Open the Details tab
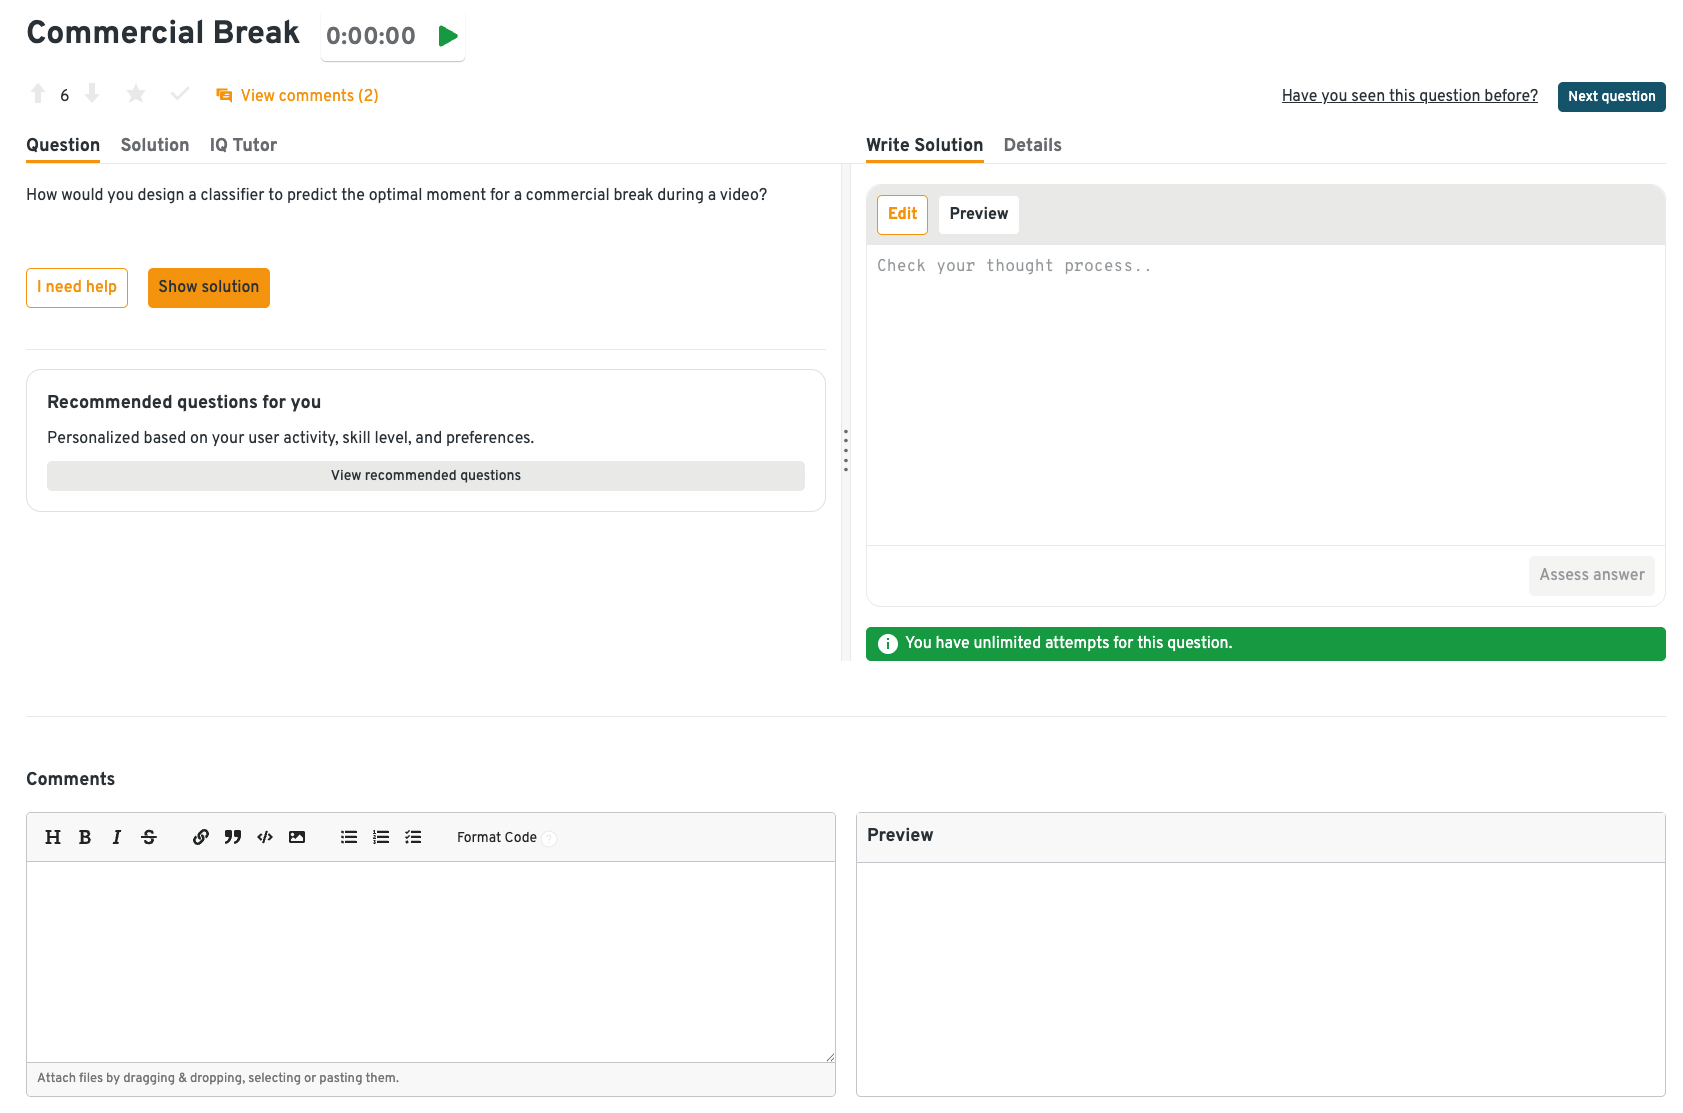The height and width of the screenshot is (1113, 1683). (1032, 145)
